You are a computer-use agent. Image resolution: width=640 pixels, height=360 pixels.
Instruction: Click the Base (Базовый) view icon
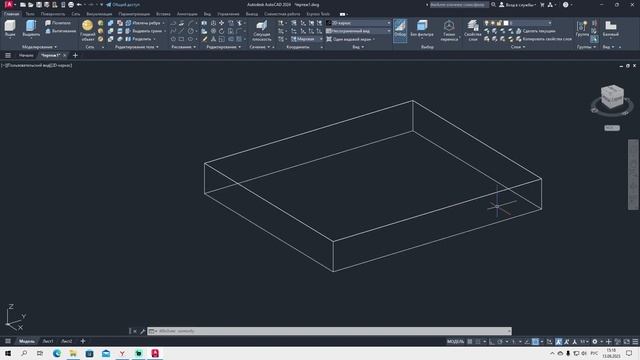click(611, 26)
